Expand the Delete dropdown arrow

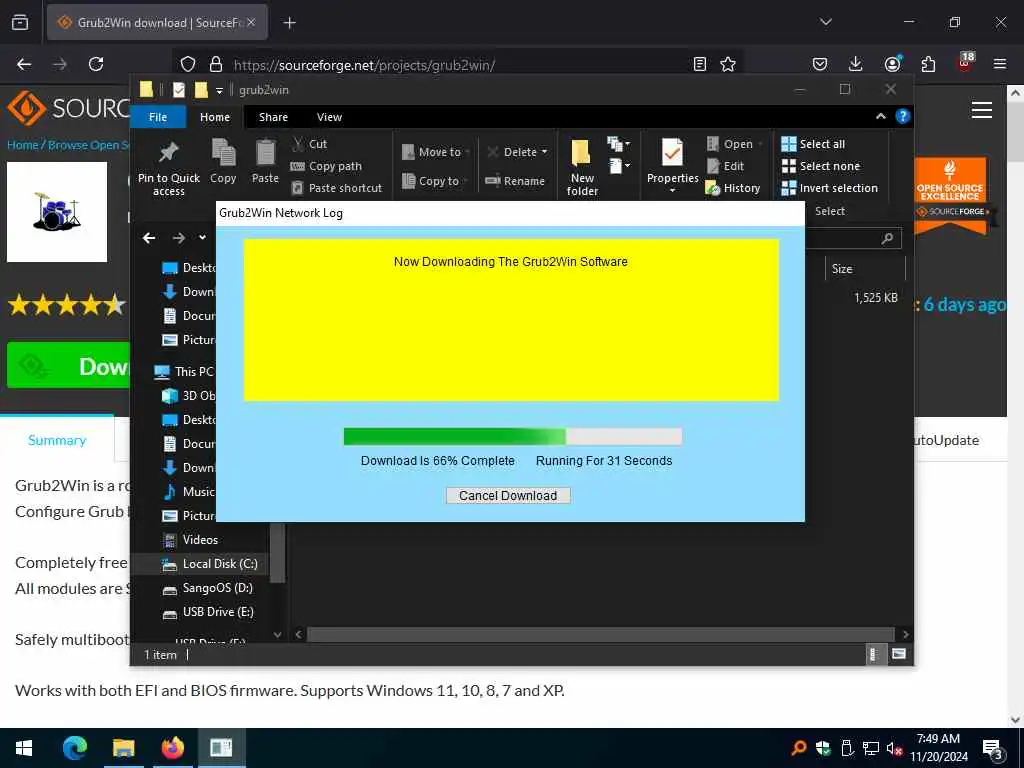click(545, 152)
